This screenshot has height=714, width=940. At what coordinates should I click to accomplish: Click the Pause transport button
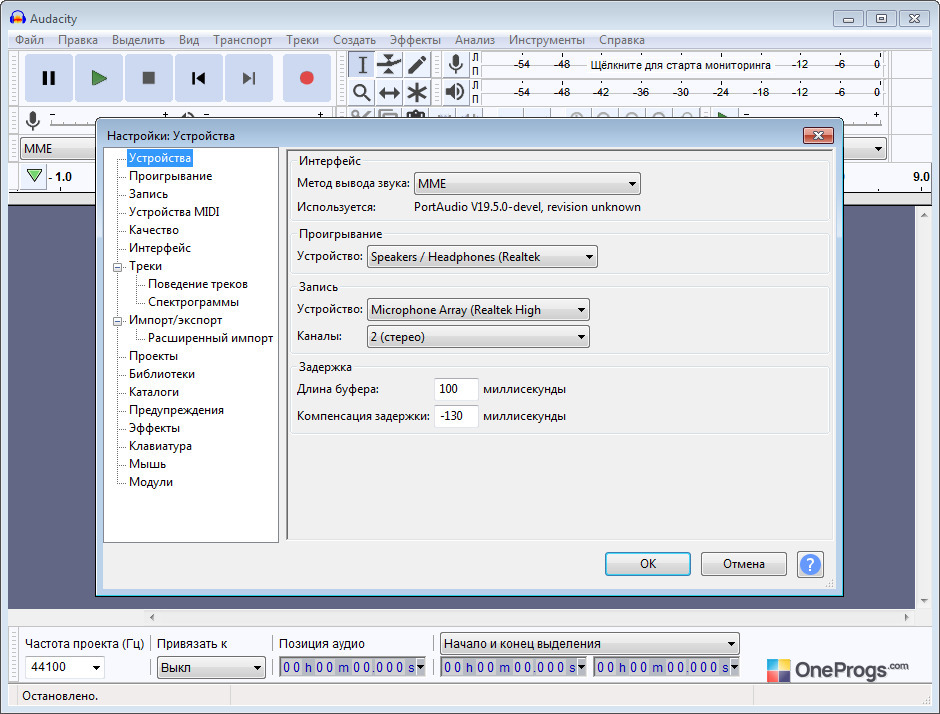click(49, 78)
